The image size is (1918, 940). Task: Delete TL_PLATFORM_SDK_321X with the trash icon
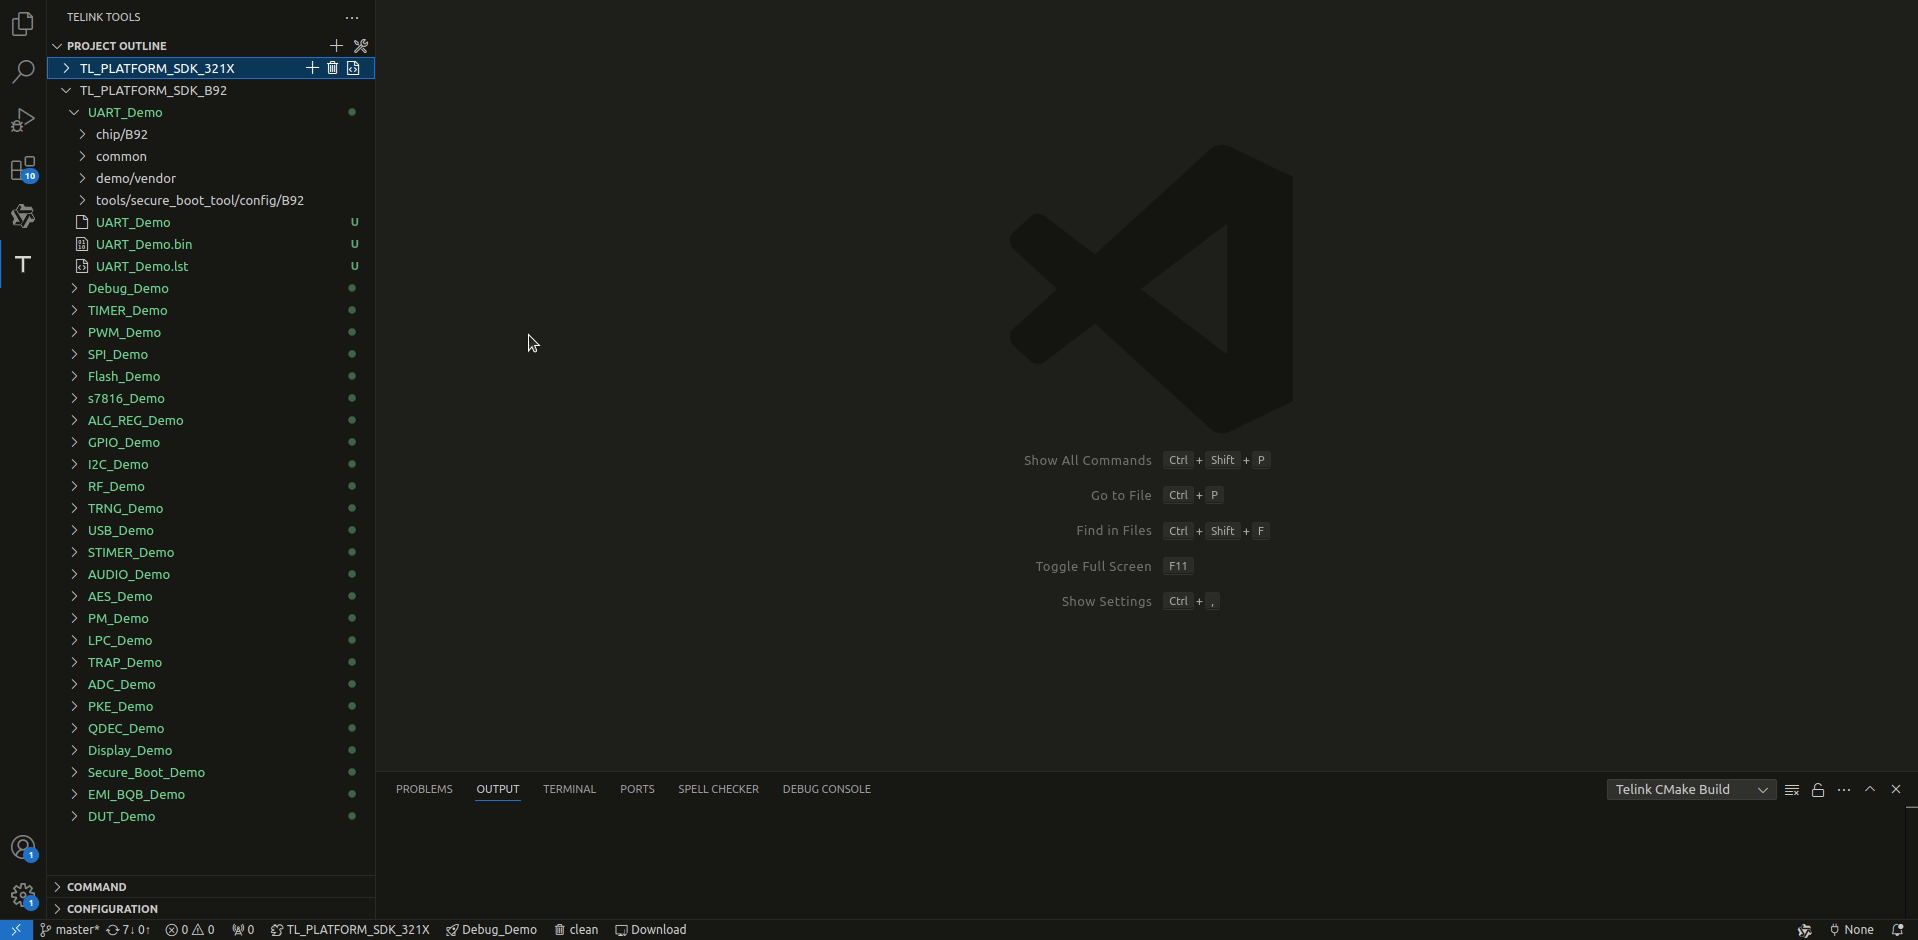[333, 68]
